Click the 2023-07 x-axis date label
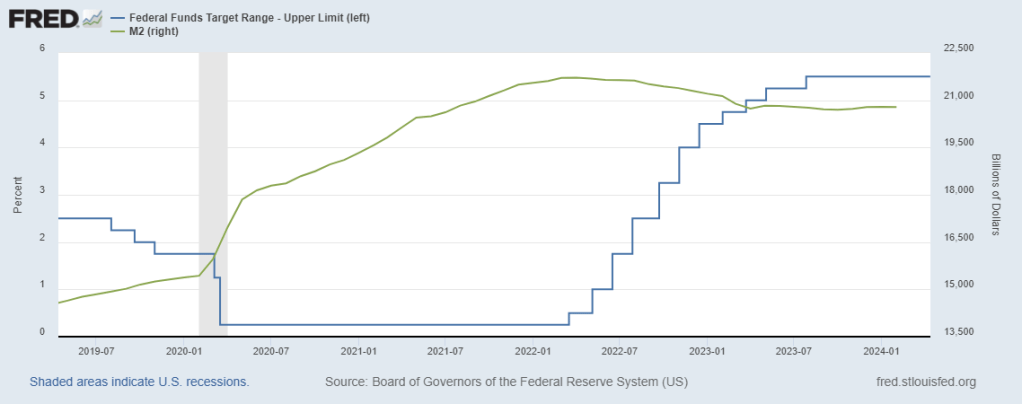This screenshot has height=404, width=1022. coord(794,351)
